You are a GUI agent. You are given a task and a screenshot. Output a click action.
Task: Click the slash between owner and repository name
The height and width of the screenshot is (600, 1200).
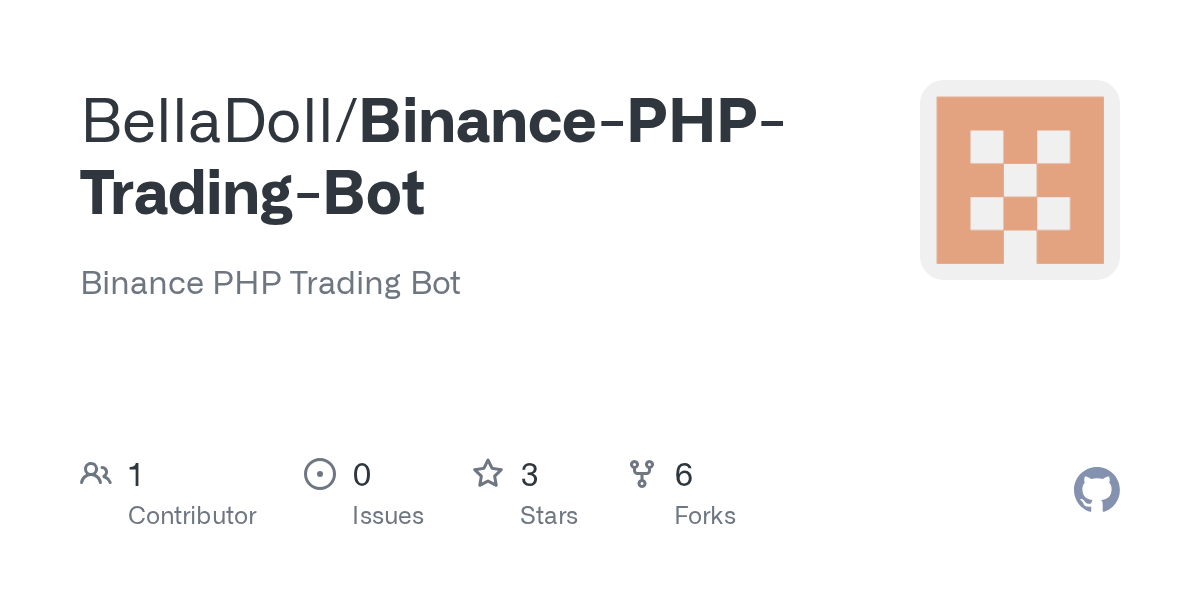350,121
